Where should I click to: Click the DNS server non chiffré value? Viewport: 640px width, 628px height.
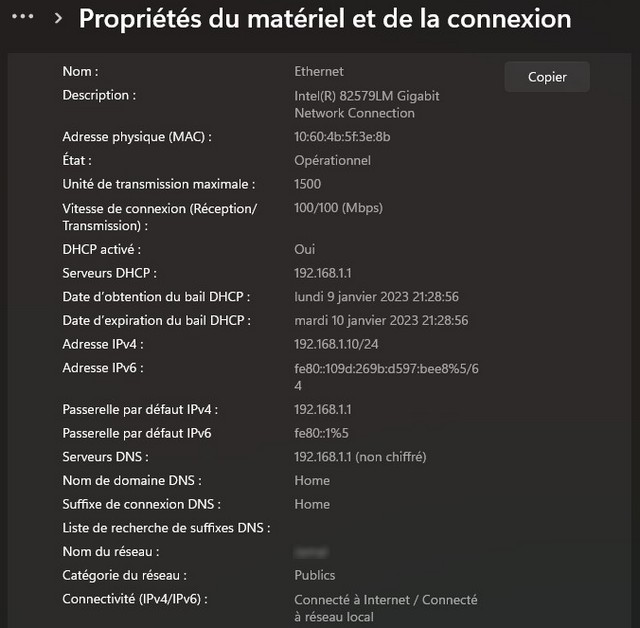[360, 457]
